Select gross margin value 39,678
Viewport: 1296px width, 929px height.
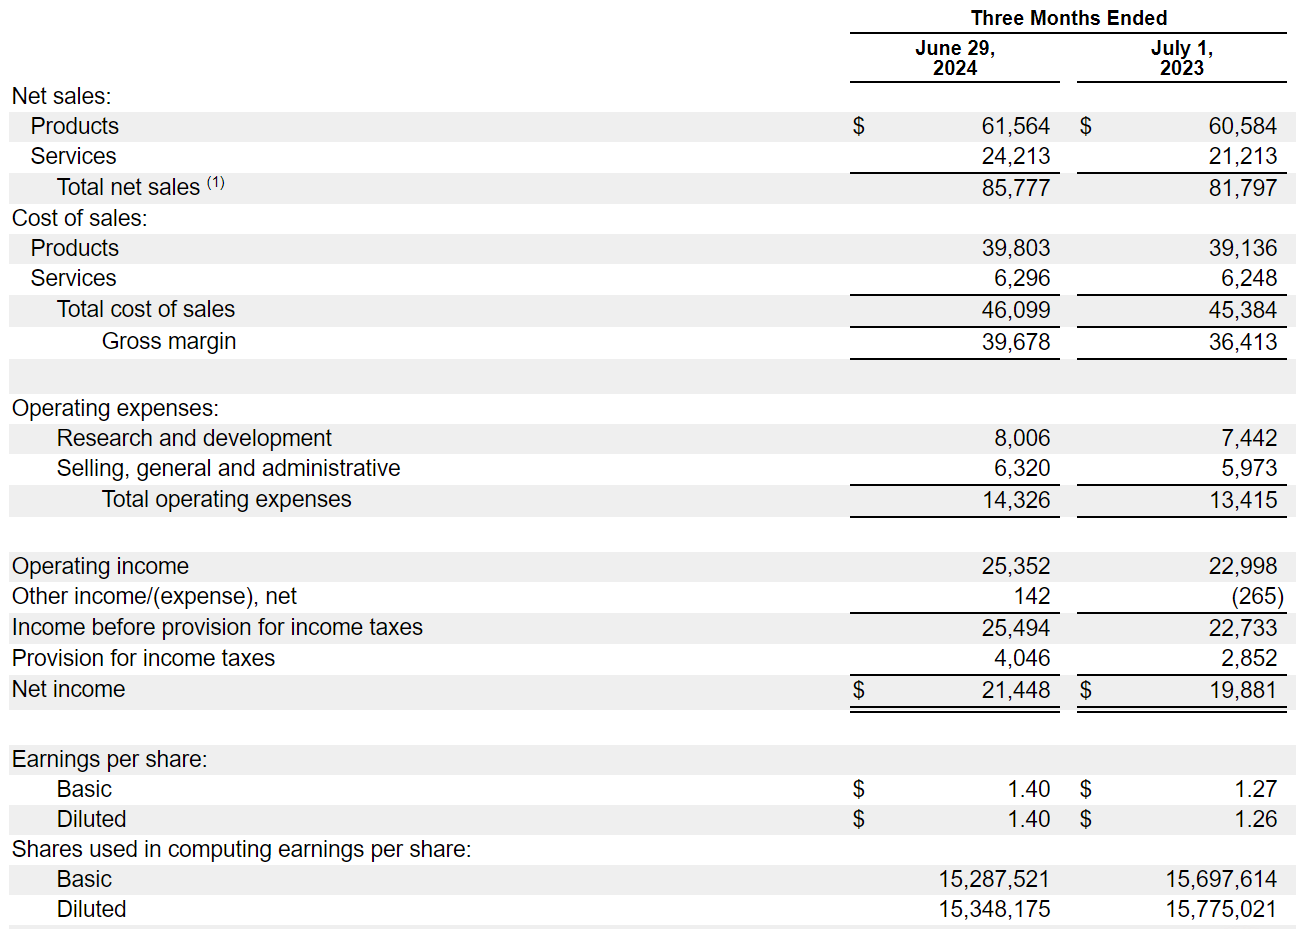pos(1015,342)
